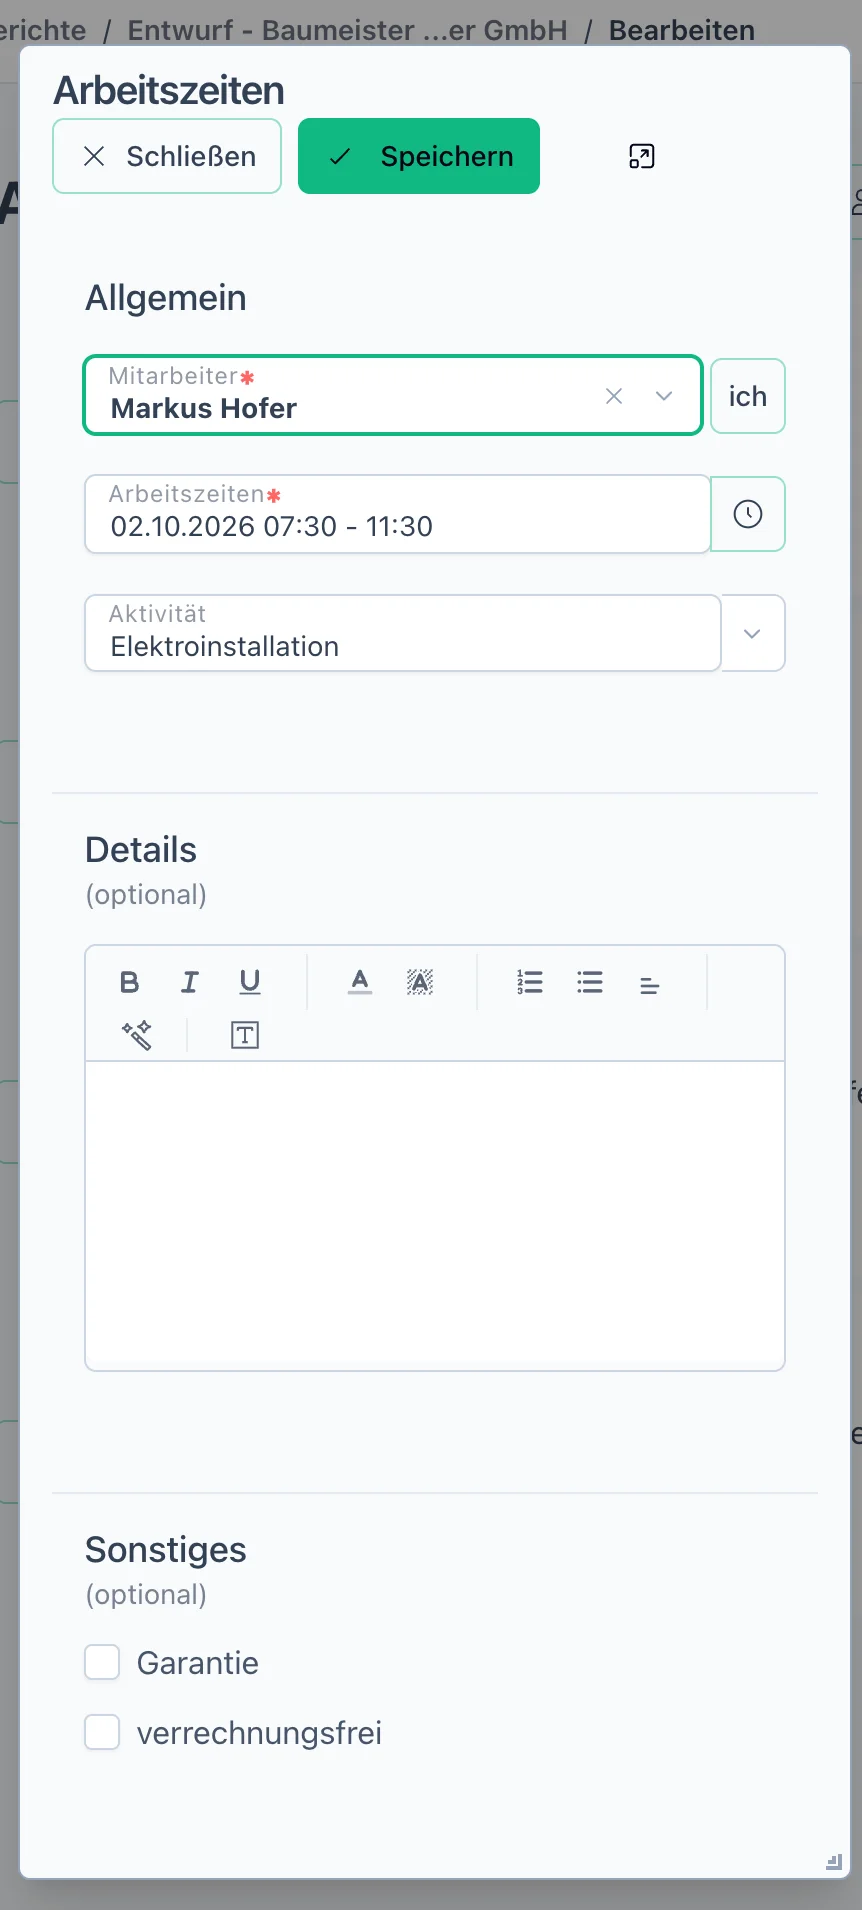Click the 'ich' button
This screenshot has height=1910, width=862.
[748, 396]
